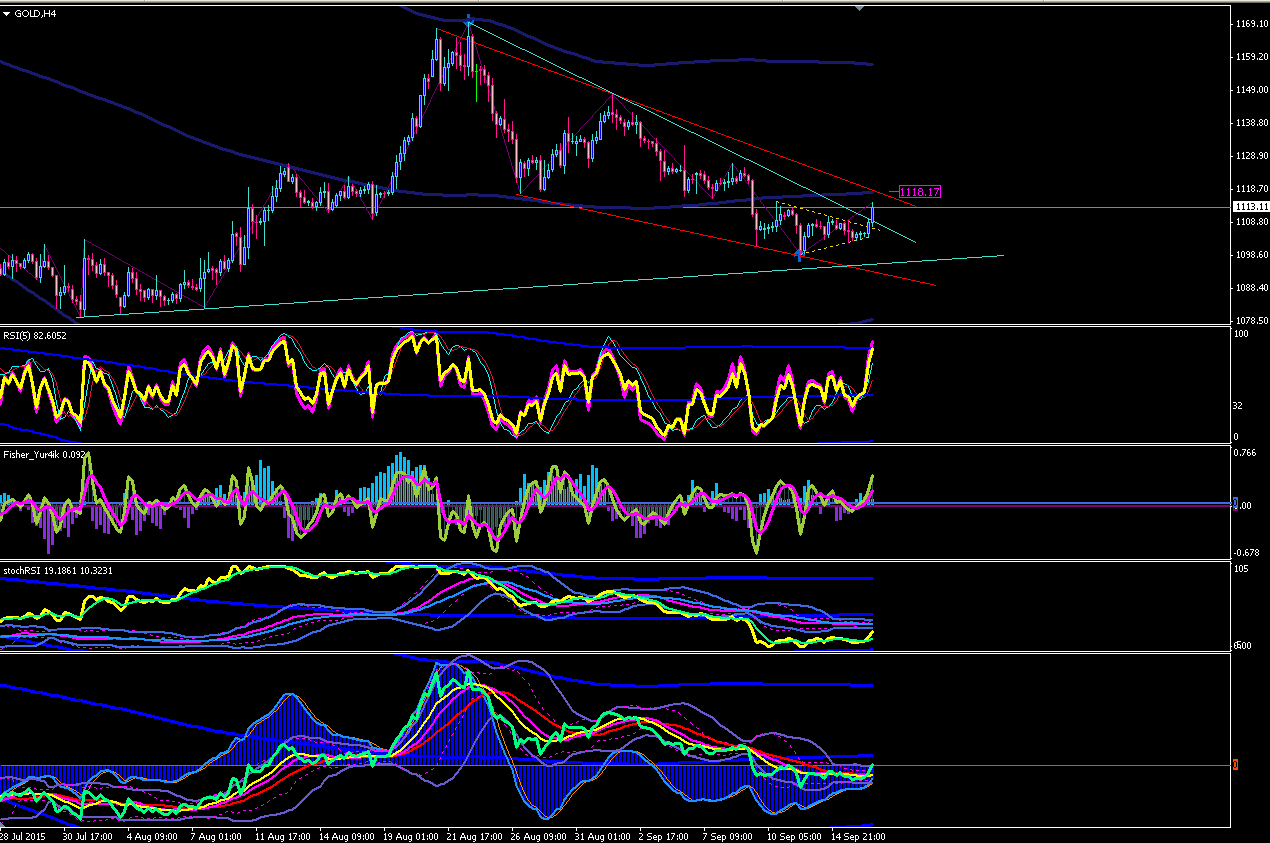Click the 1118.70 price axis value
Screen dimensions: 1270x843
[1250, 188]
